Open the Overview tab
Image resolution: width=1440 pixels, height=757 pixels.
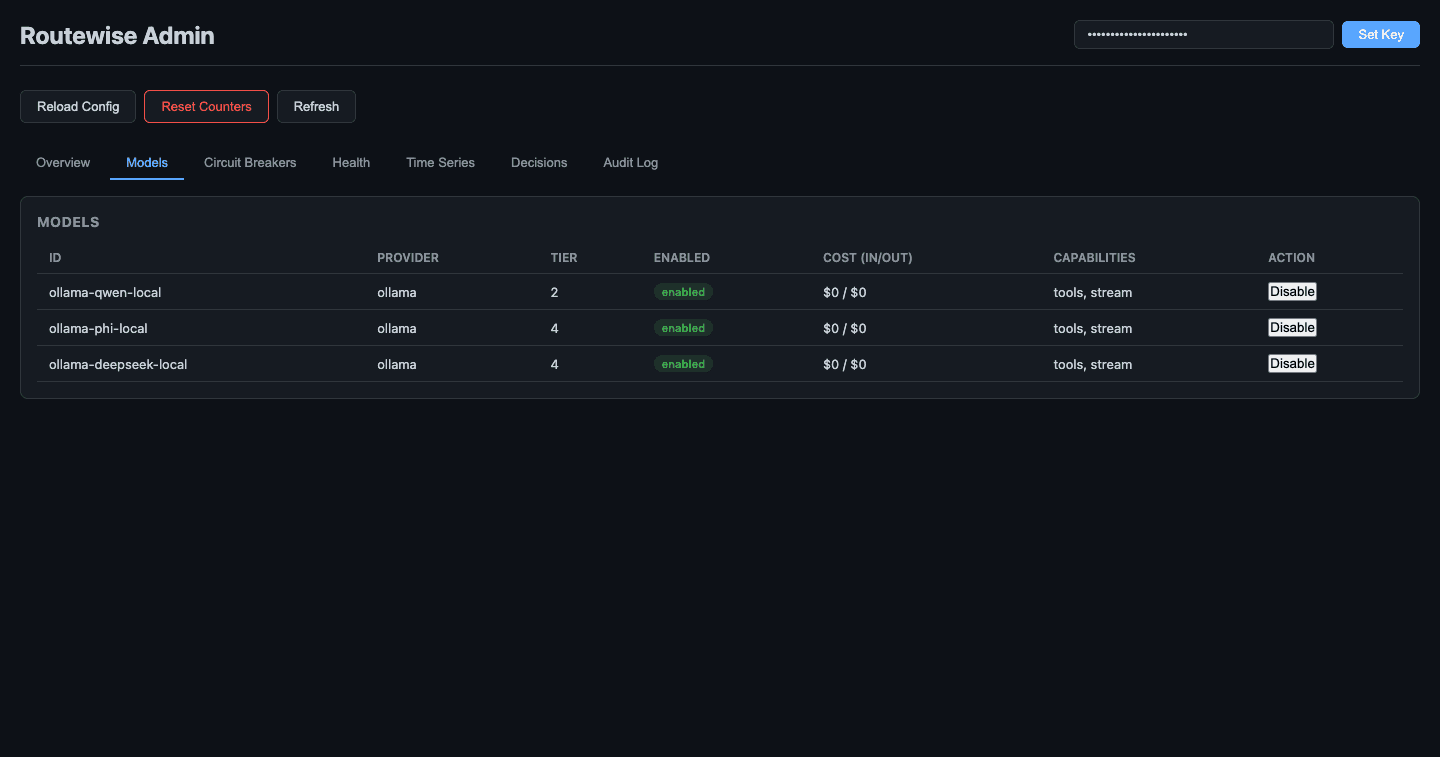click(x=63, y=162)
